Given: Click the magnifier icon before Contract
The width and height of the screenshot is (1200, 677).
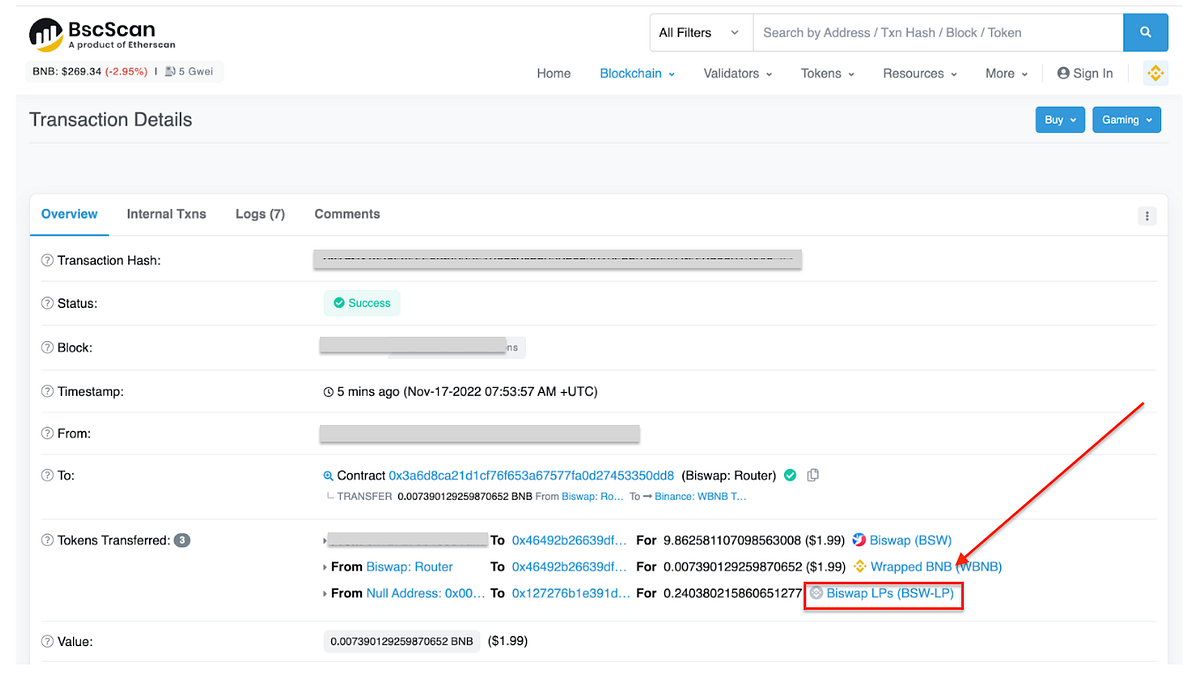Looking at the screenshot, I should (328, 476).
